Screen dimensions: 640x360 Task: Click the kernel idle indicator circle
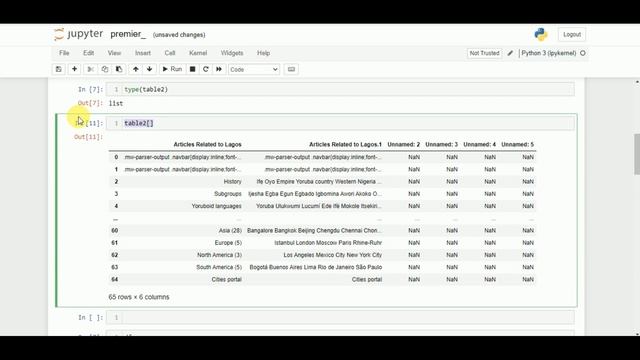click(583, 53)
